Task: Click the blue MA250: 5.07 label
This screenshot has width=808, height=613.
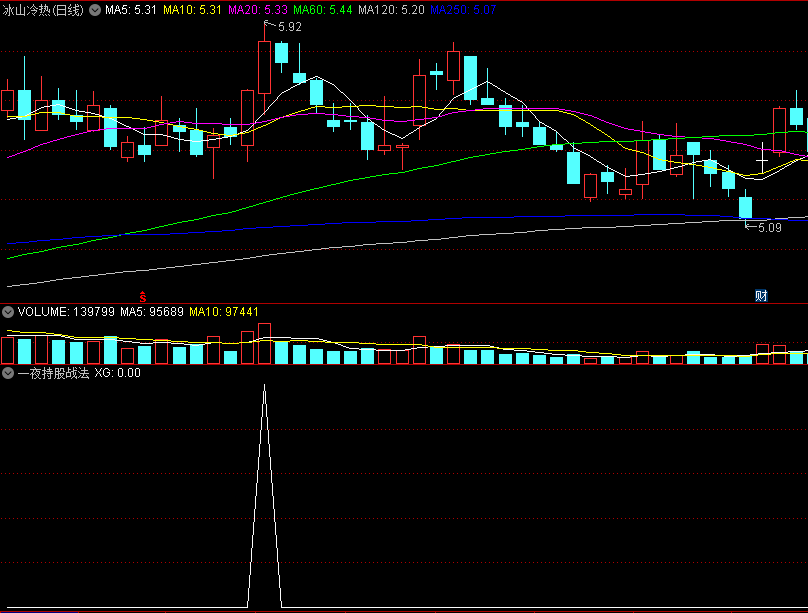Action: (x=463, y=10)
